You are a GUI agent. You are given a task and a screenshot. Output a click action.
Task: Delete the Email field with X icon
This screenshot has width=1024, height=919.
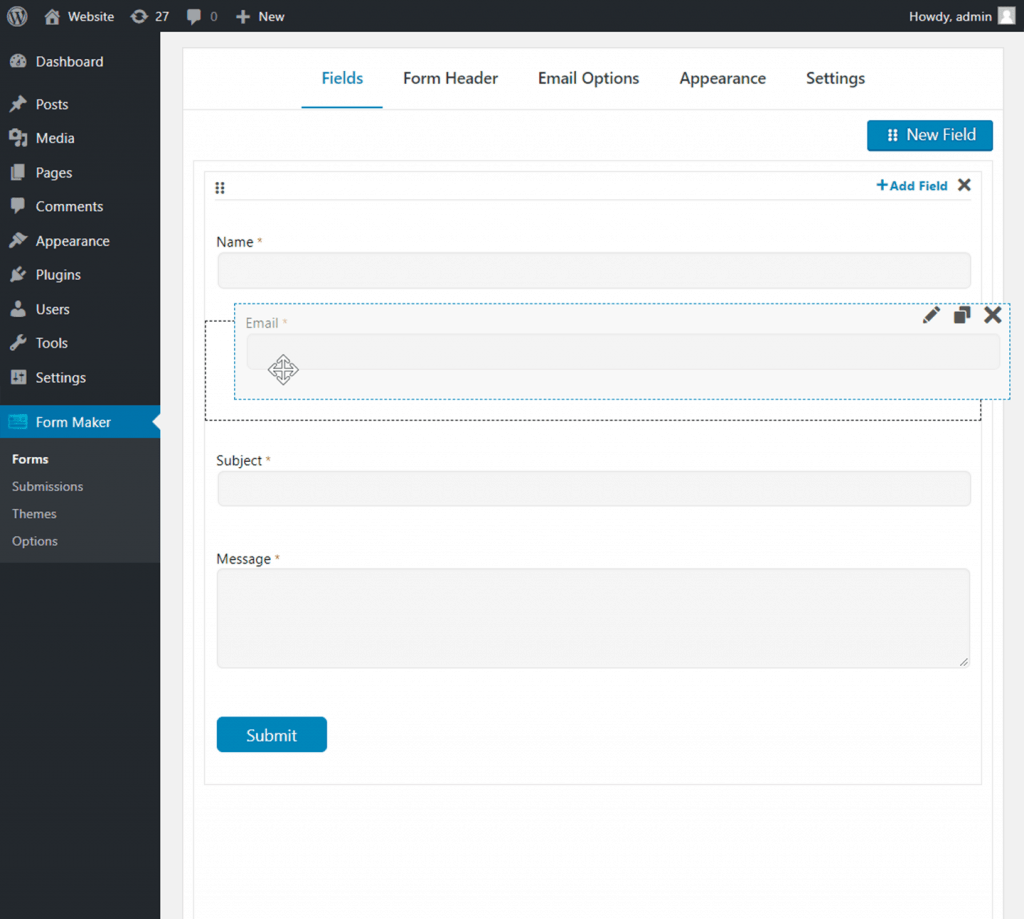coord(992,315)
